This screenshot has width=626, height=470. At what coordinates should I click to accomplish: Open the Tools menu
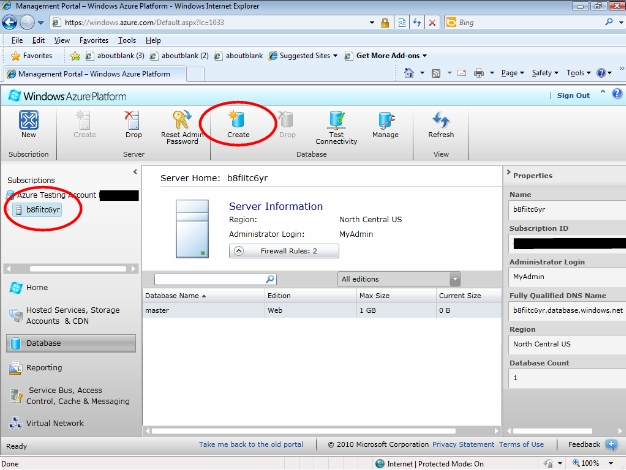(127, 40)
